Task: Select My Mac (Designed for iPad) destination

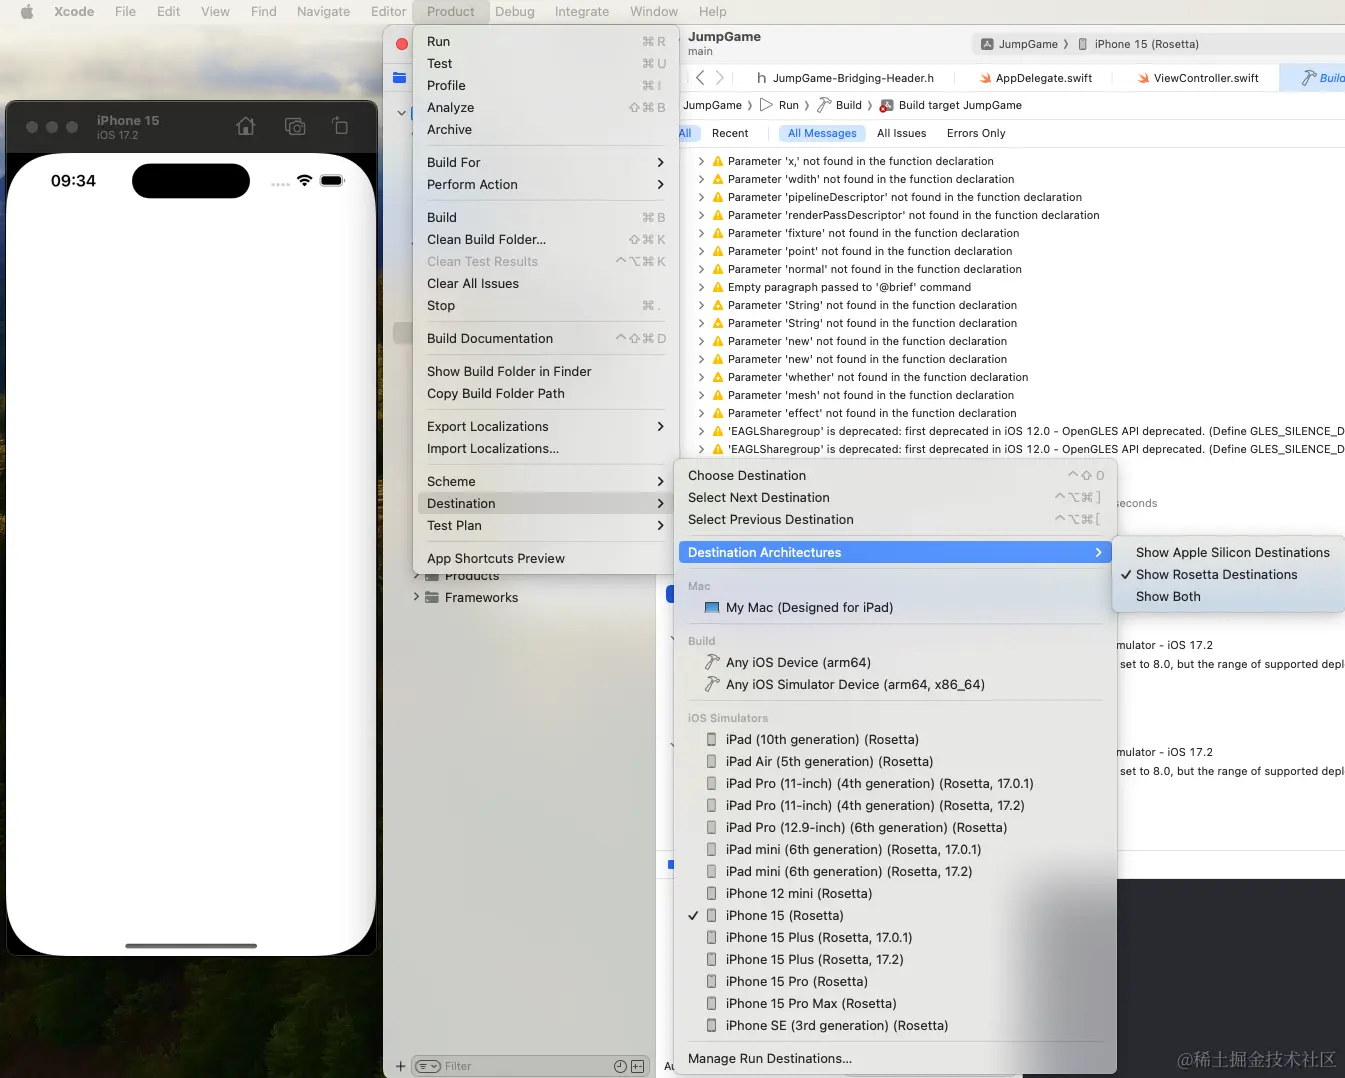Action: (x=895, y=608)
